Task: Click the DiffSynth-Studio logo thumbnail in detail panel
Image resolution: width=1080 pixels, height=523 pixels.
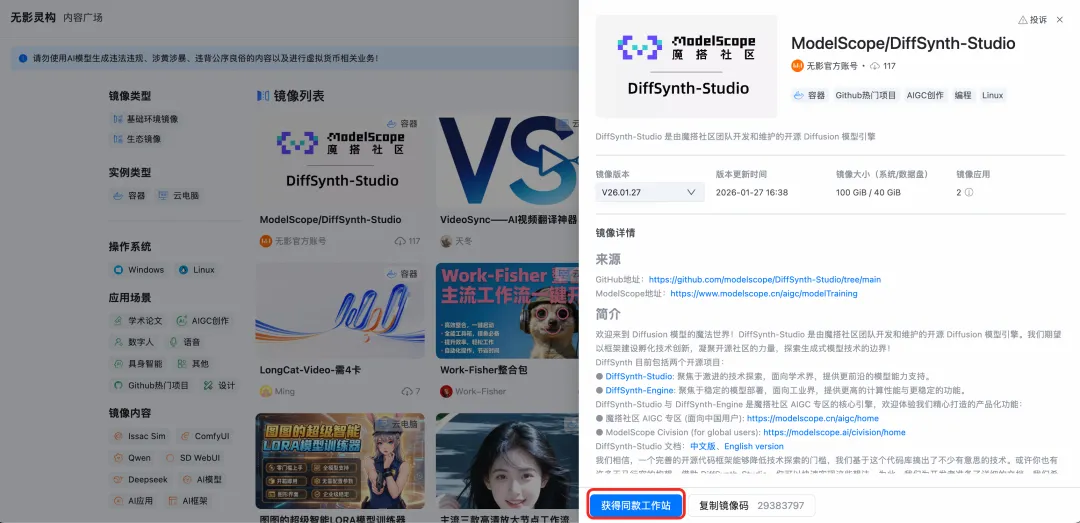Action: point(686,66)
